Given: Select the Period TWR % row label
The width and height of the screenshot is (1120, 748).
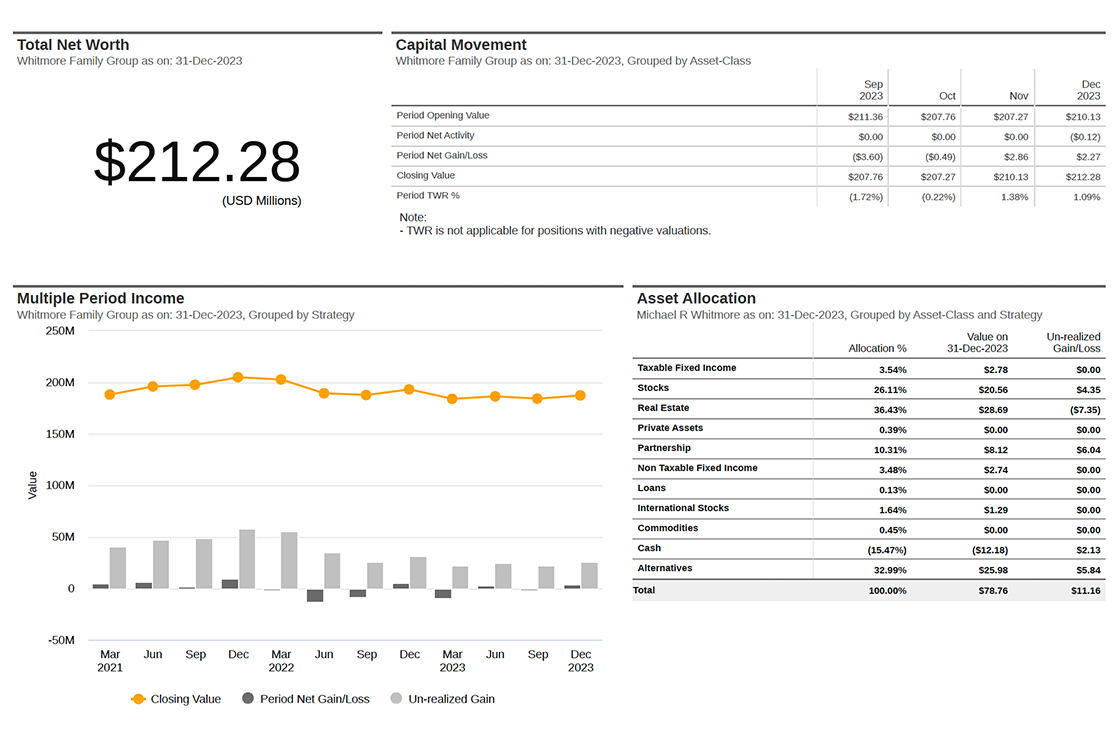Looking at the screenshot, I should 428,196.
